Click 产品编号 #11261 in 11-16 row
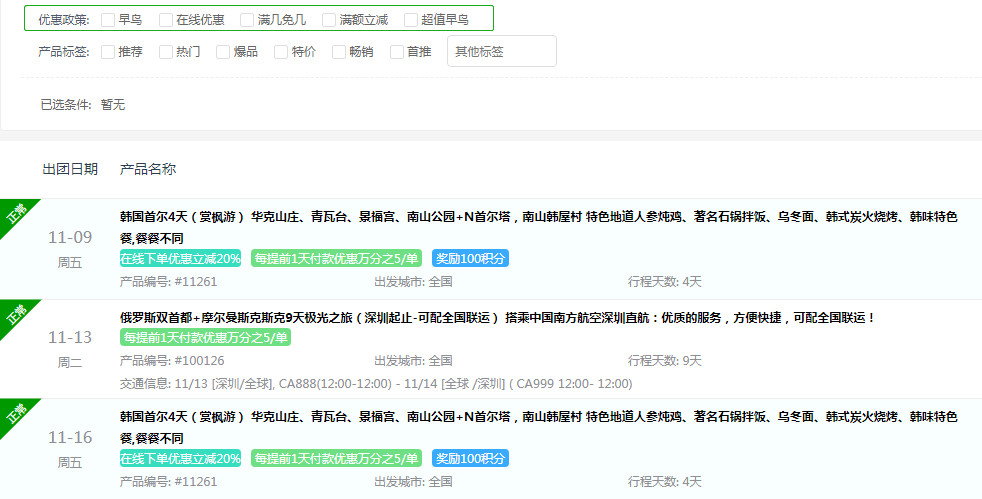This screenshot has height=499, width=982. 168,481
